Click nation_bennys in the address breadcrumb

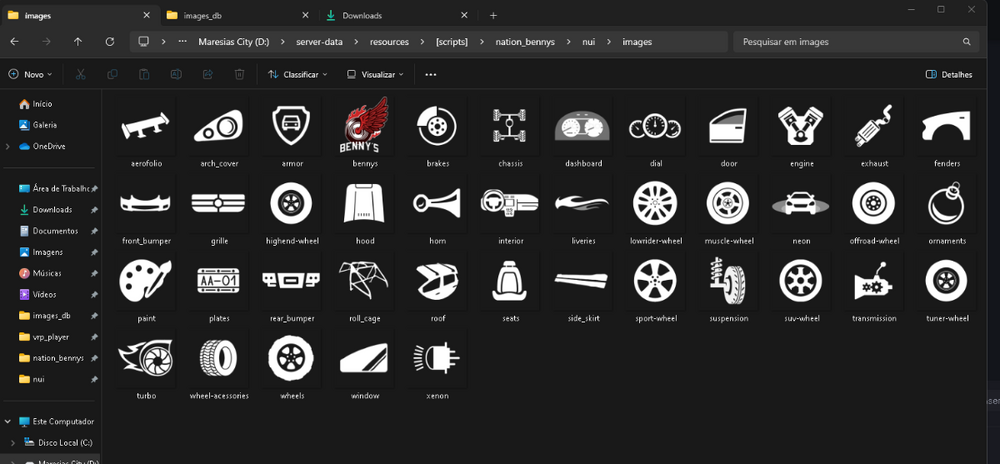pos(527,42)
